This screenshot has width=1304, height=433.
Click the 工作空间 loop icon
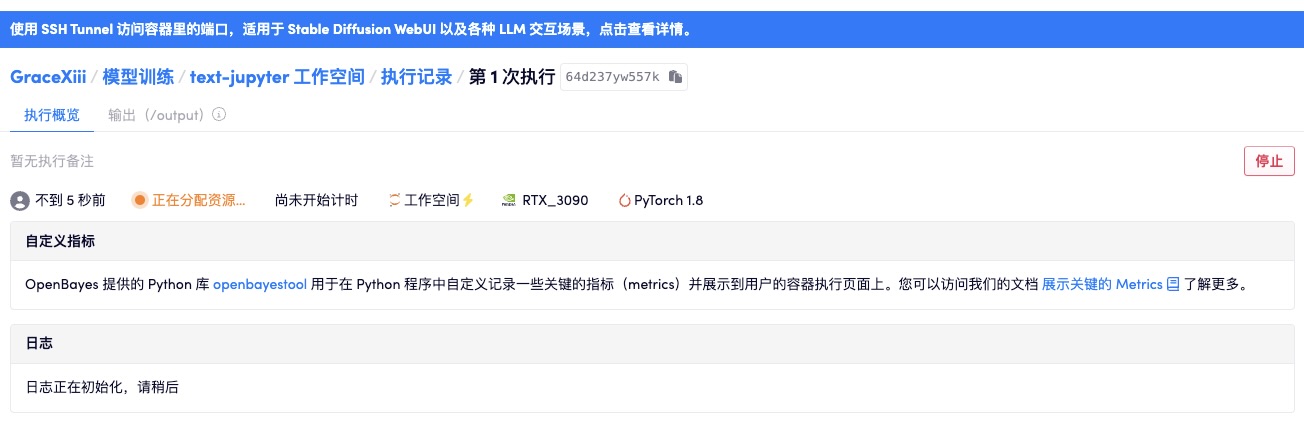394,200
